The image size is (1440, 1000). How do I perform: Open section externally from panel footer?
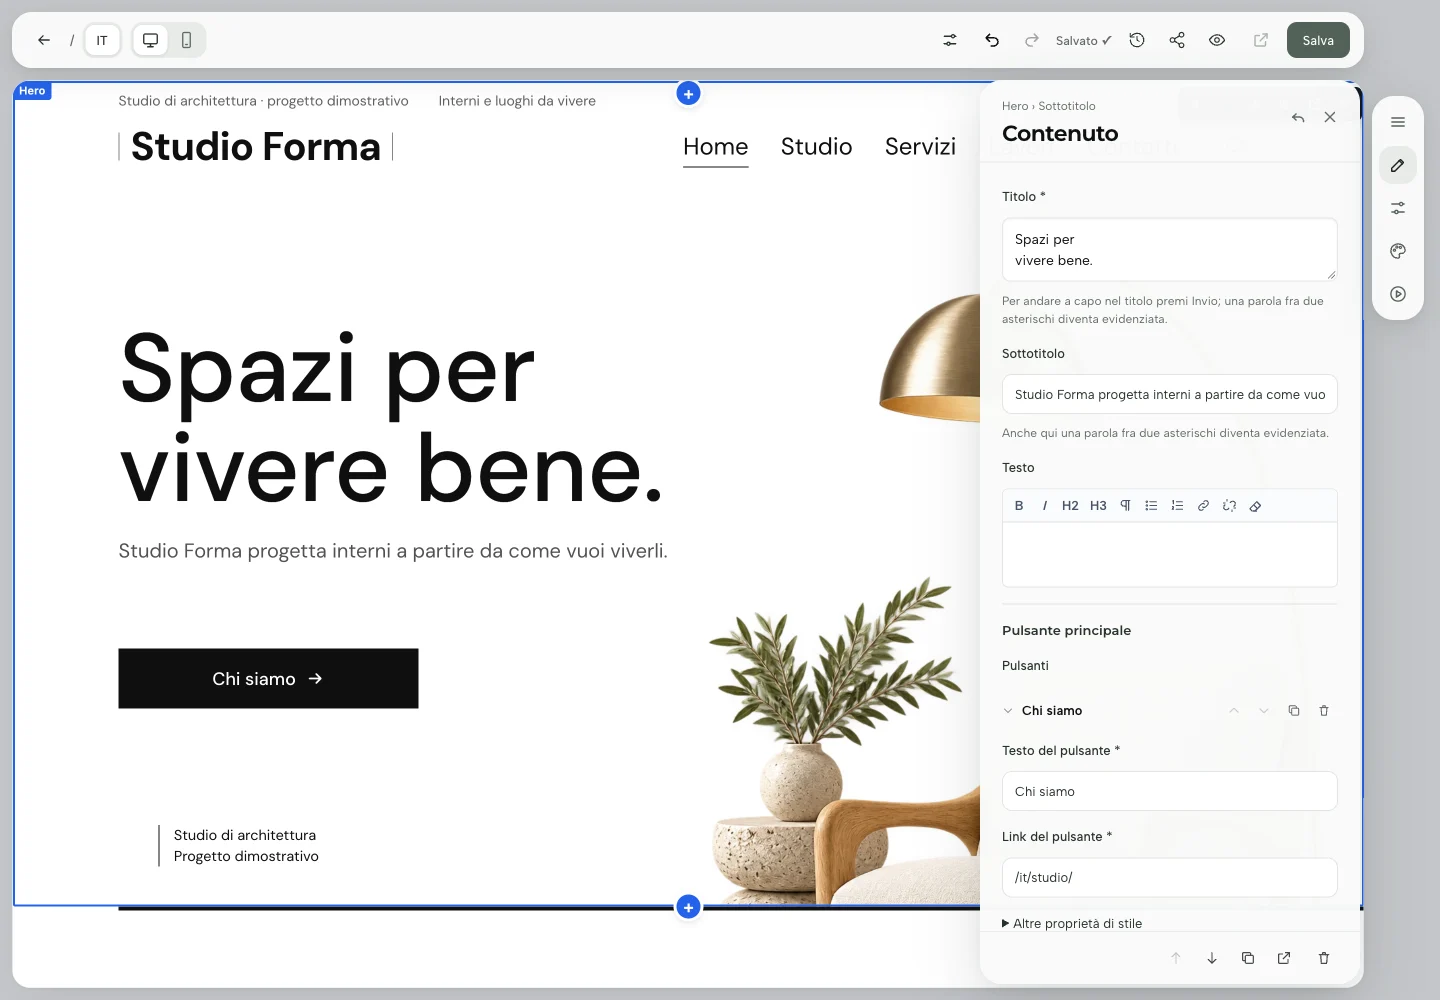(1284, 958)
